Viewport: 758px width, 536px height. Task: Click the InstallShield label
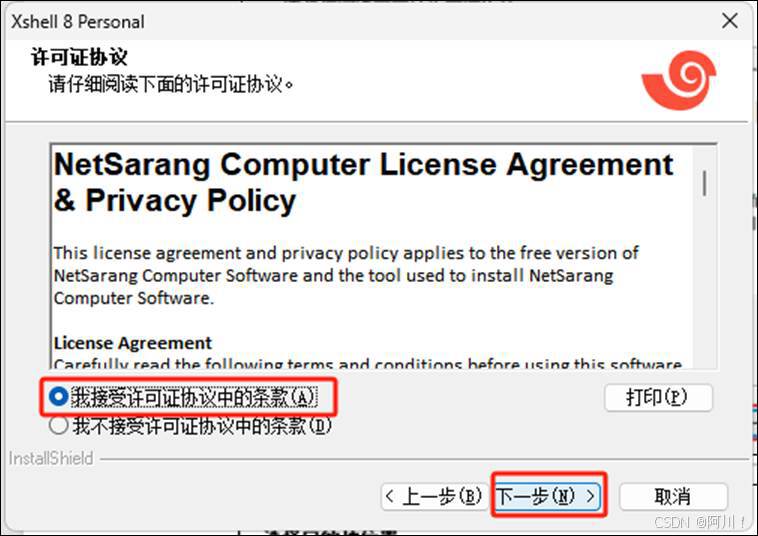coord(51,458)
